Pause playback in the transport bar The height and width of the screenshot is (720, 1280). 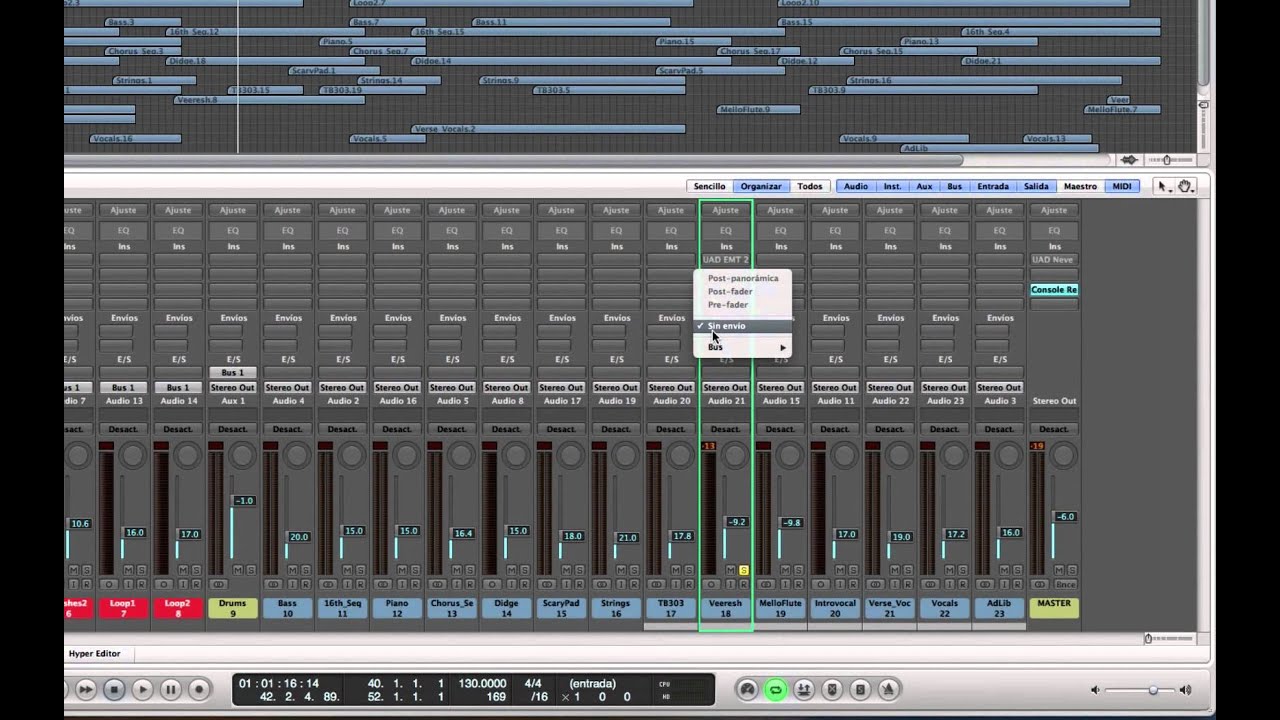171,689
